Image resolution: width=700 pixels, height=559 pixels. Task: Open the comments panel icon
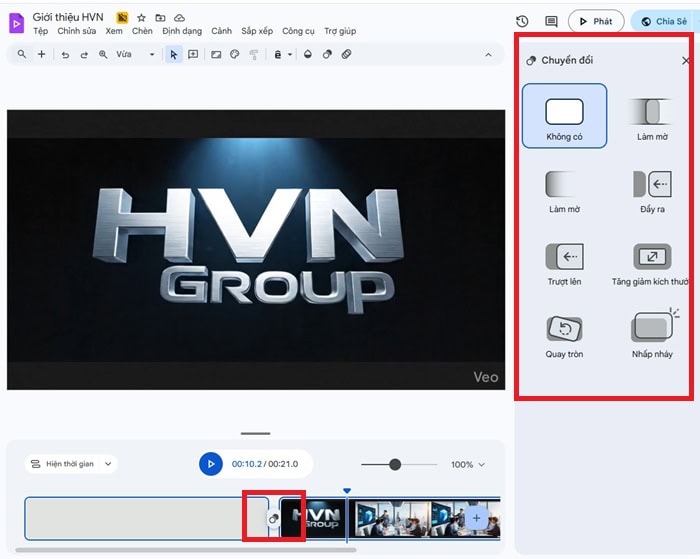(x=551, y=21)
